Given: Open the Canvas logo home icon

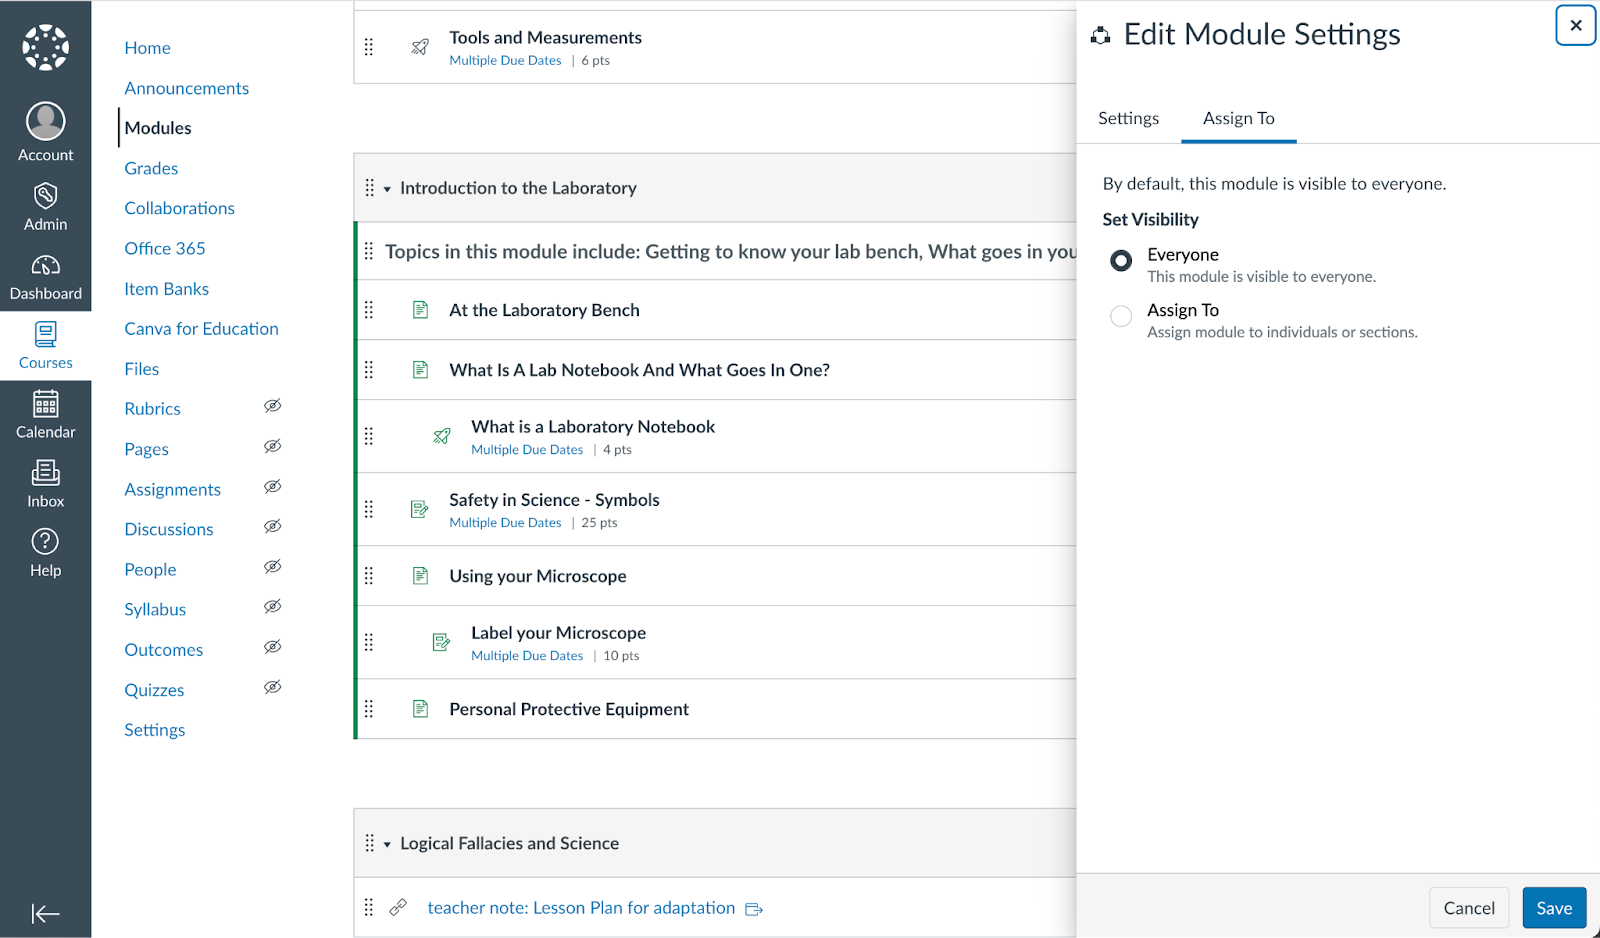Looking at the screenshot, I should 46,47.
